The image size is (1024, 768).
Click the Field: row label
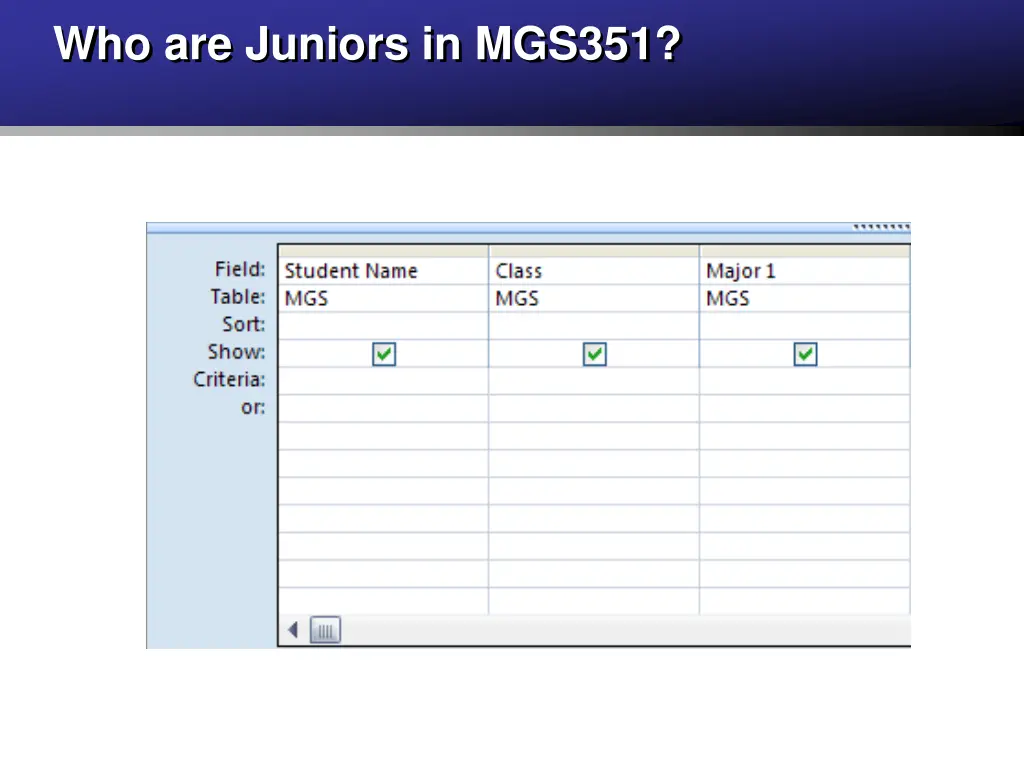point(240,269)
